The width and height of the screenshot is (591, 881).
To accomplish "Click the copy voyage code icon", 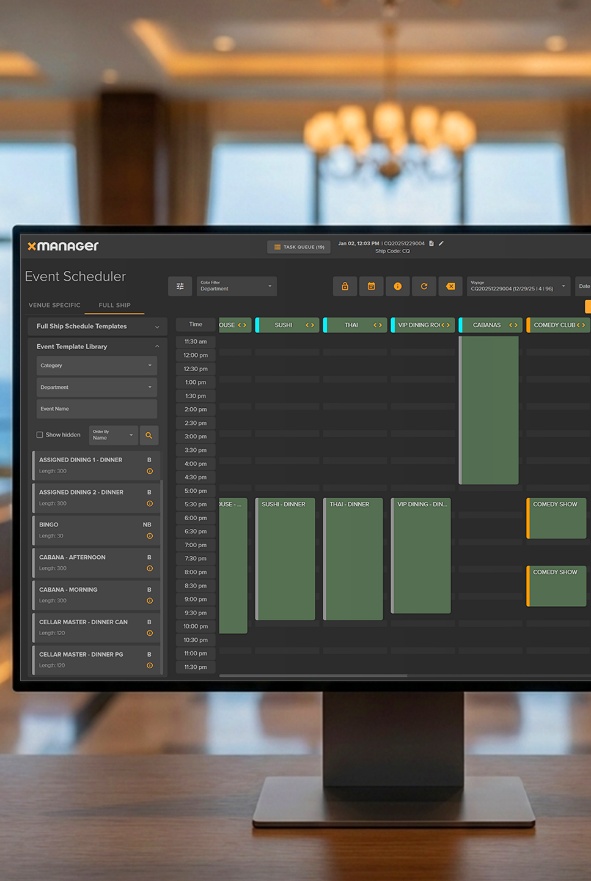I will tap(431, 243).
